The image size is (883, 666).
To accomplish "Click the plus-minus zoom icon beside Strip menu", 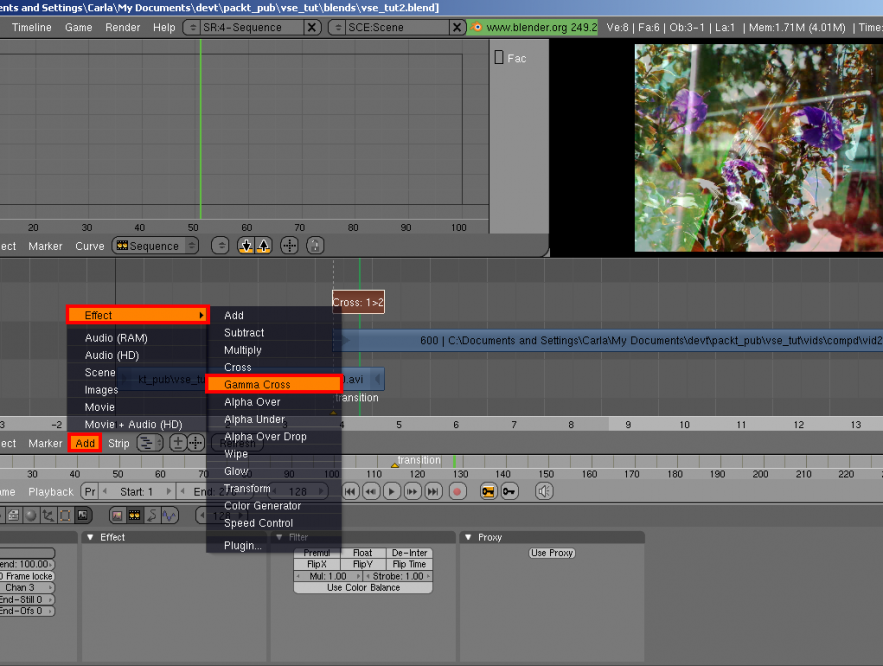I will click(x=178, y=443).
